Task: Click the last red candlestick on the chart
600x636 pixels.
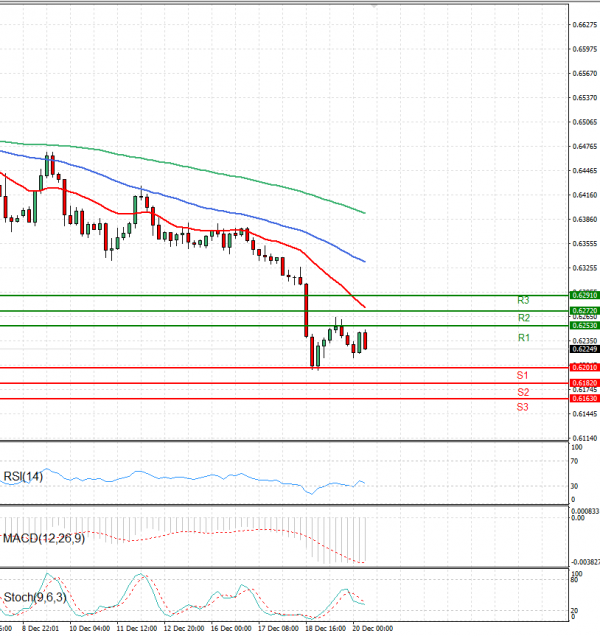Action: [365, 340]
